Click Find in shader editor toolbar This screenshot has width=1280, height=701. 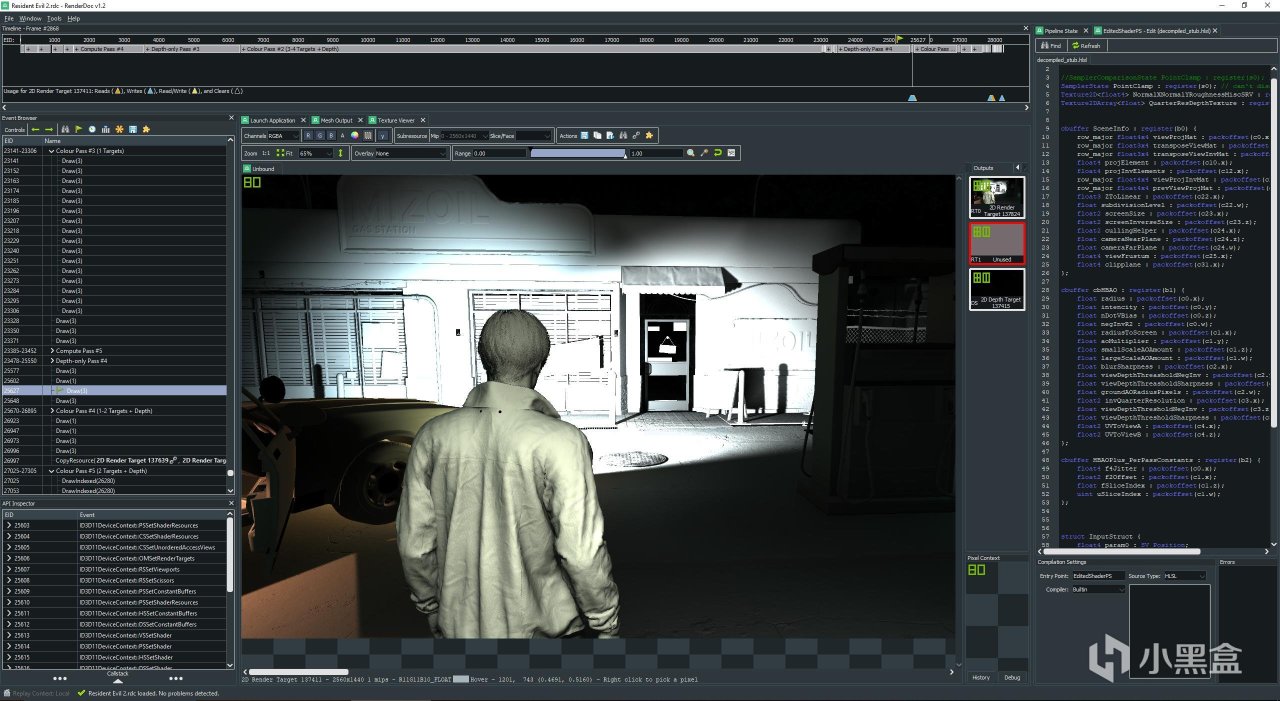[1051, 46]
